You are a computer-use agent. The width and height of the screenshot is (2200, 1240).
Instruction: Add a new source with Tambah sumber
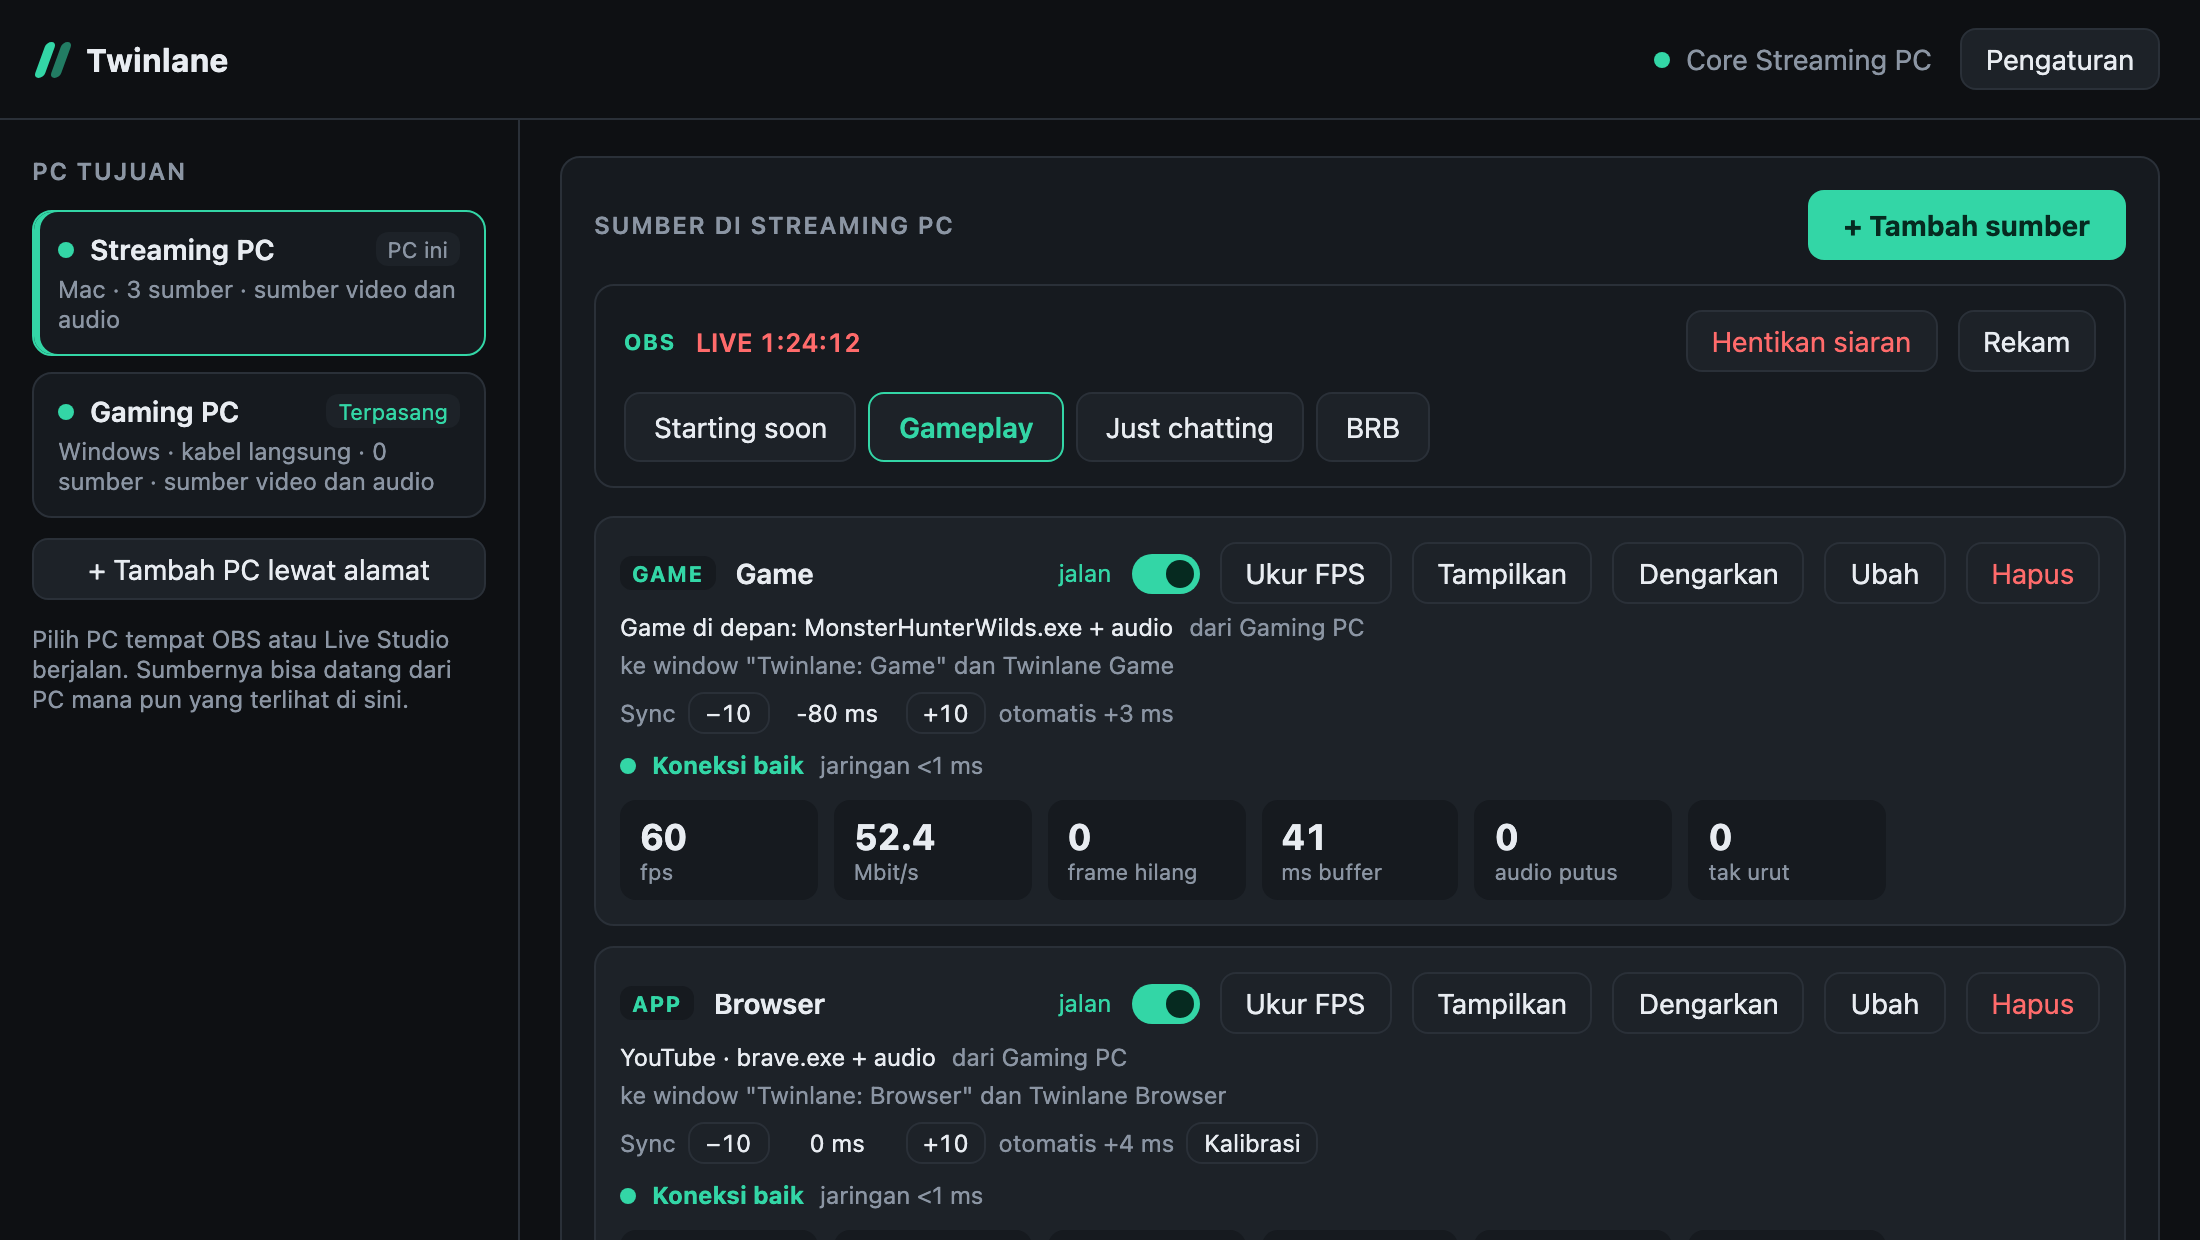coord(1966,226)
